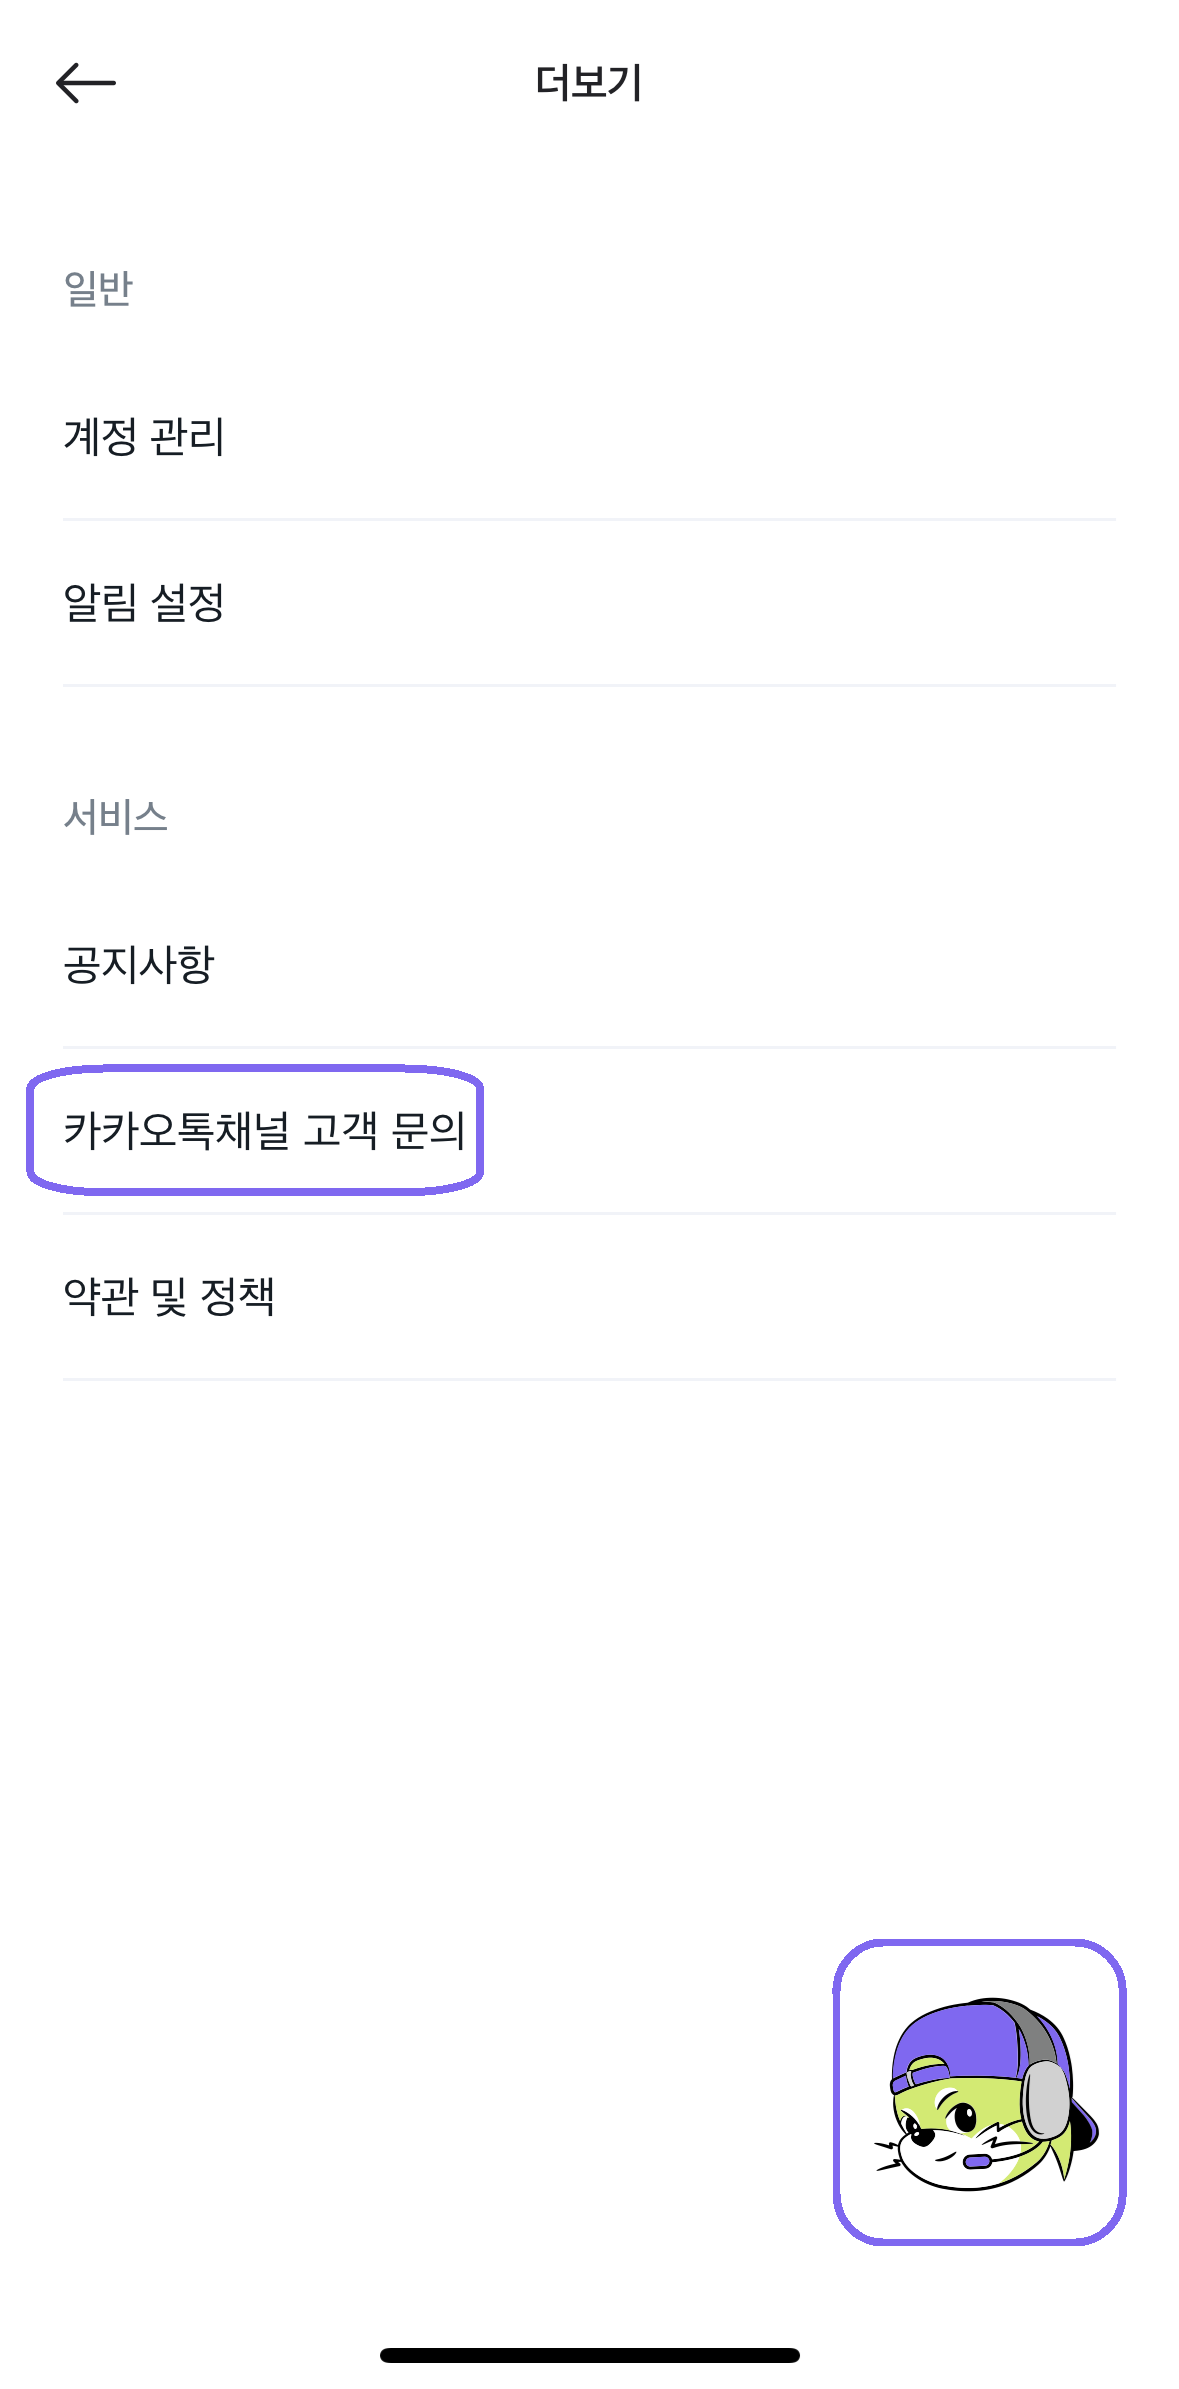Contact customer support via KakaoTalk channel row
Viewport: 1179px width, 2389px height.
pos(589,1131)
